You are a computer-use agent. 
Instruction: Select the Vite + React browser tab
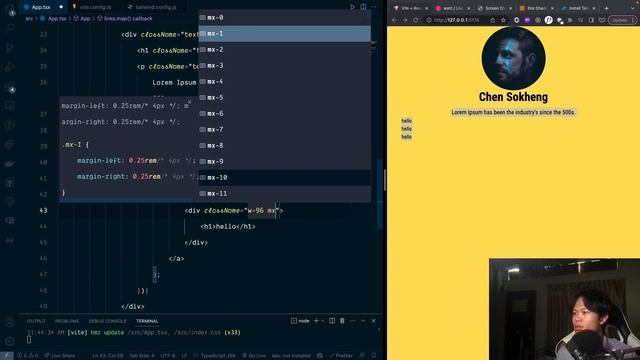410,8
